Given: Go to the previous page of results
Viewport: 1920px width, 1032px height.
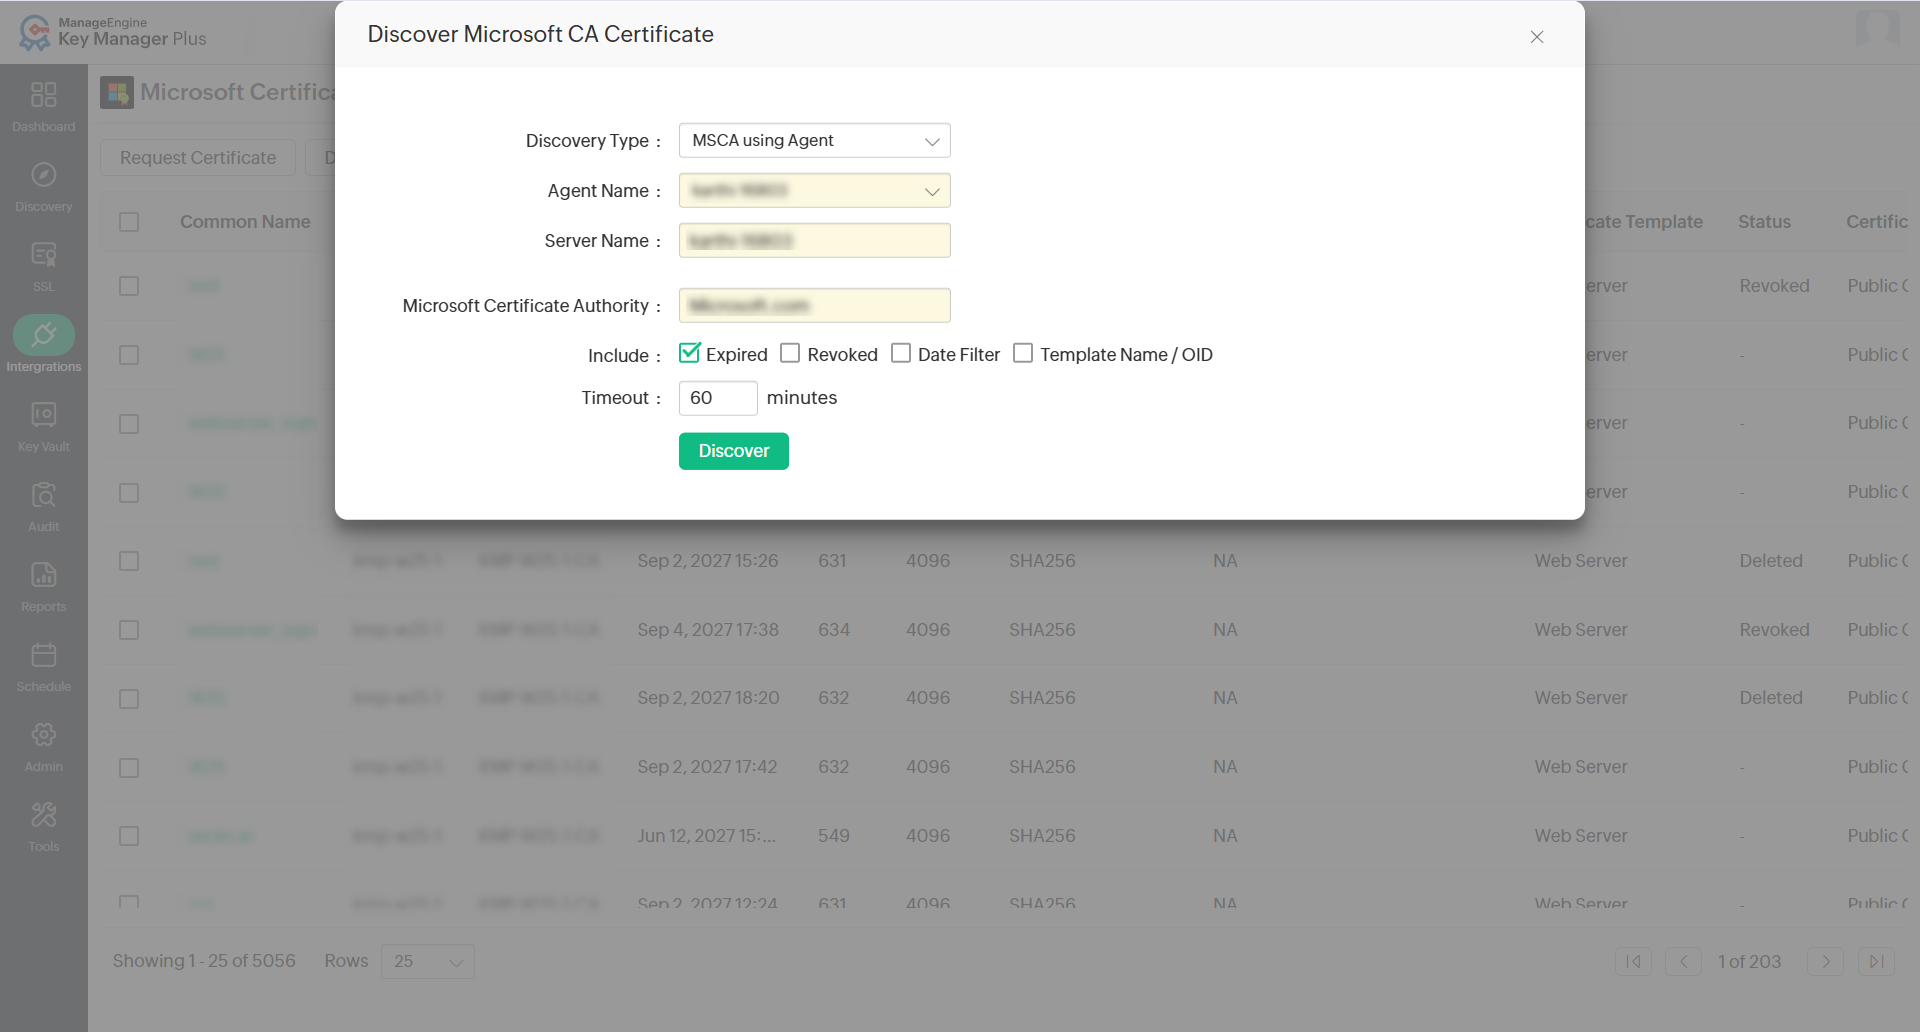Looking at the screenshot, I should pos(1684,961).
